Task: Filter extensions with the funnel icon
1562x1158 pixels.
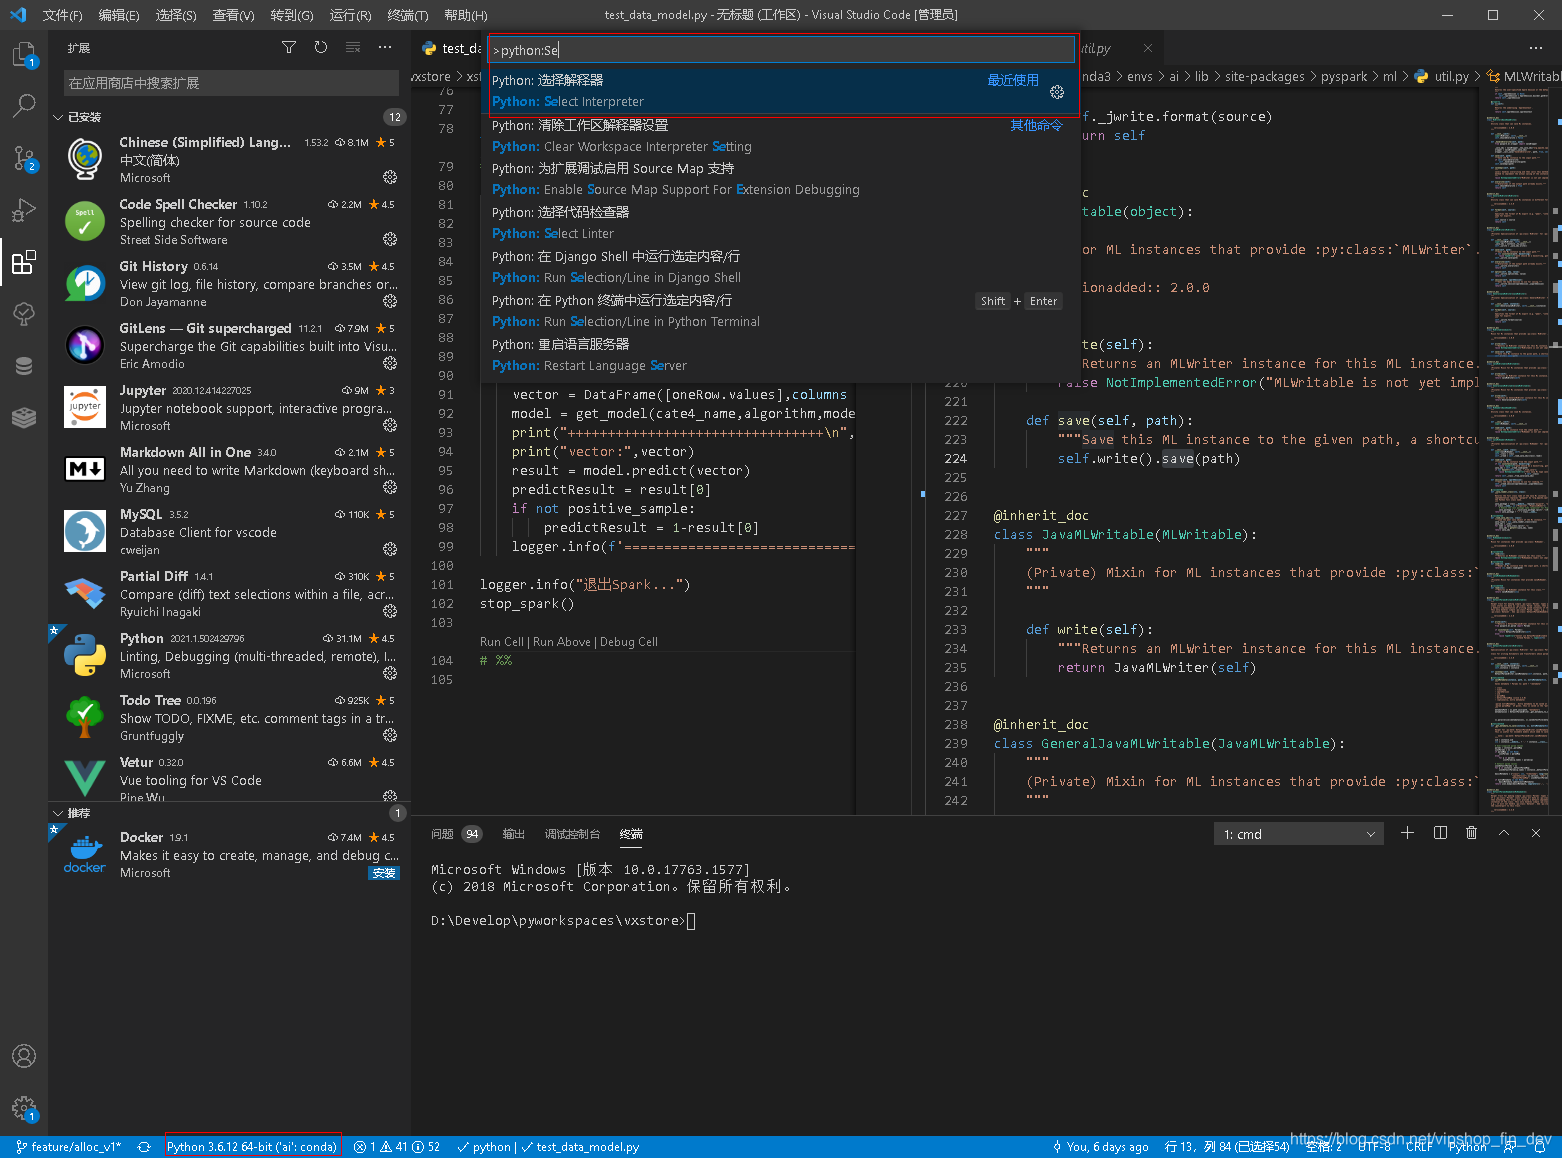Action: [289, 48]
